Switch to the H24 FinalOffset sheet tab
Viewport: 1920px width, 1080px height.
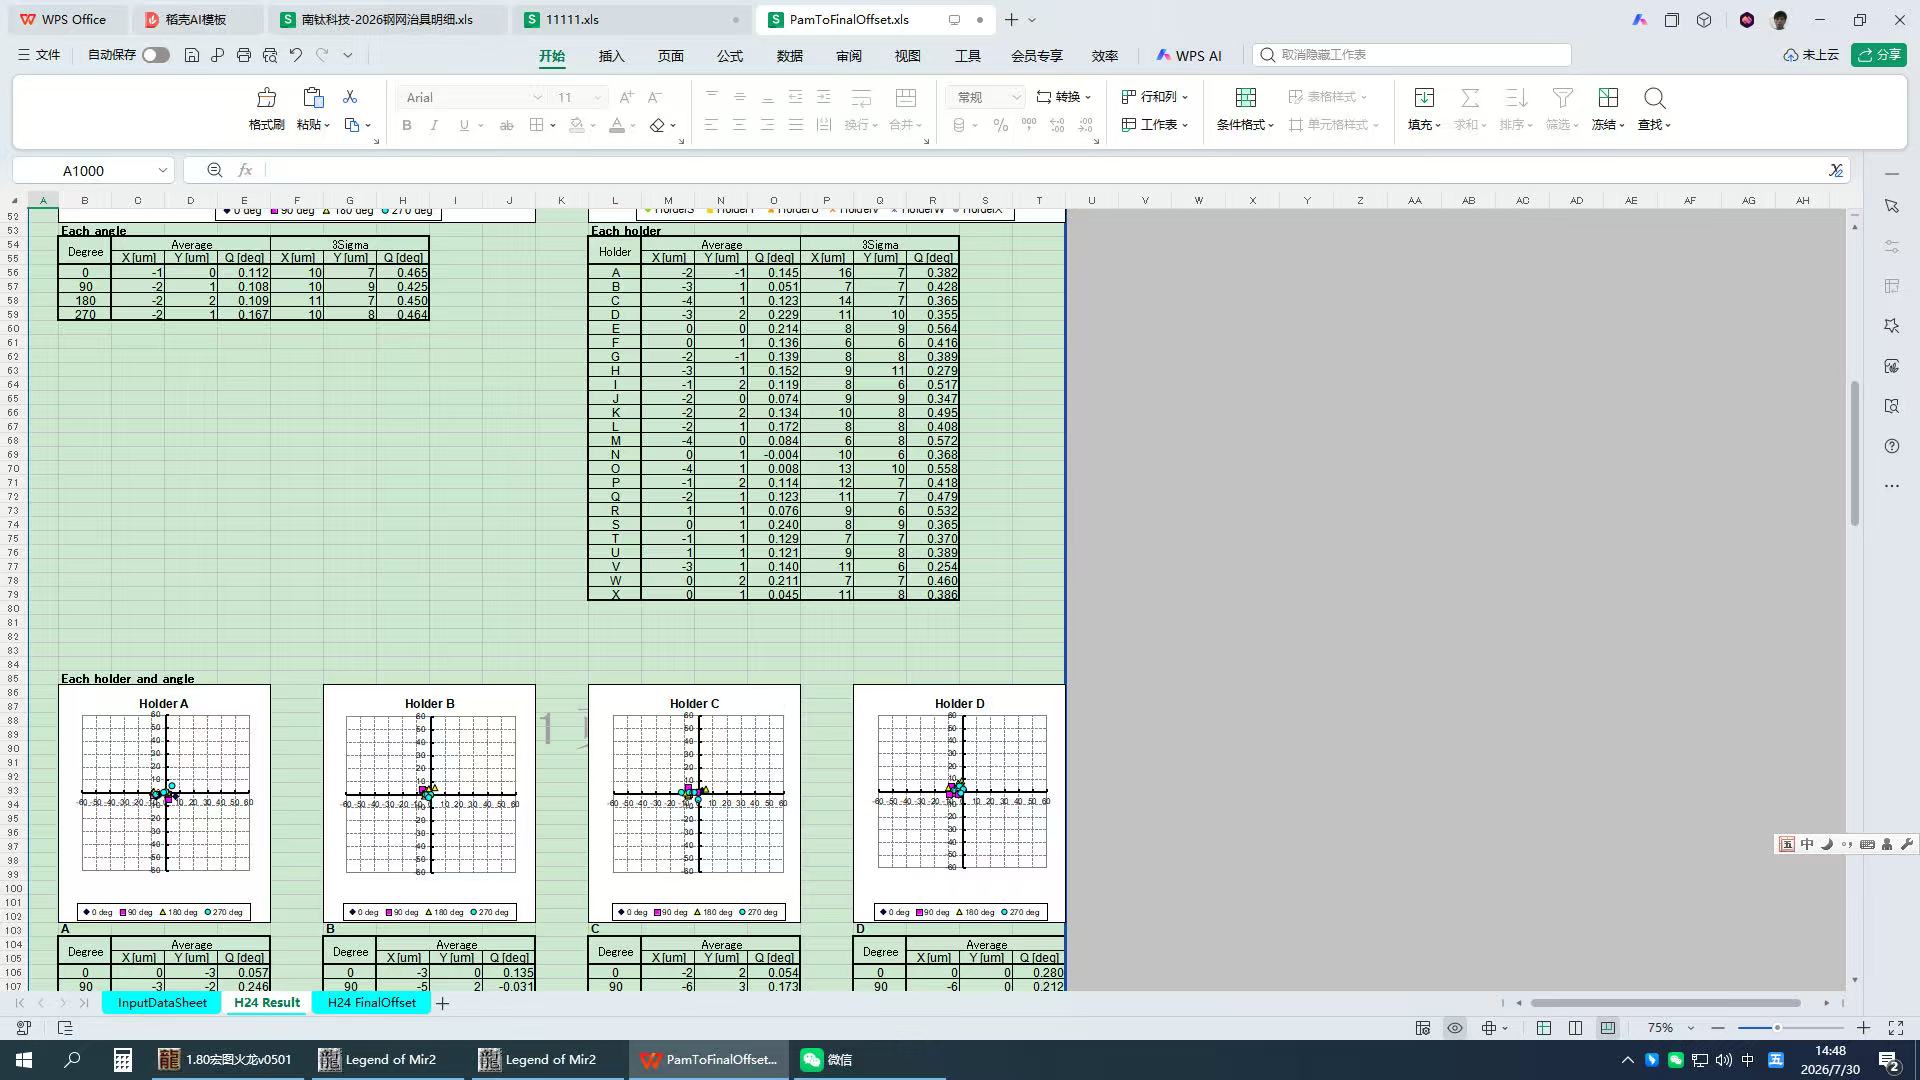point(371,1002)
